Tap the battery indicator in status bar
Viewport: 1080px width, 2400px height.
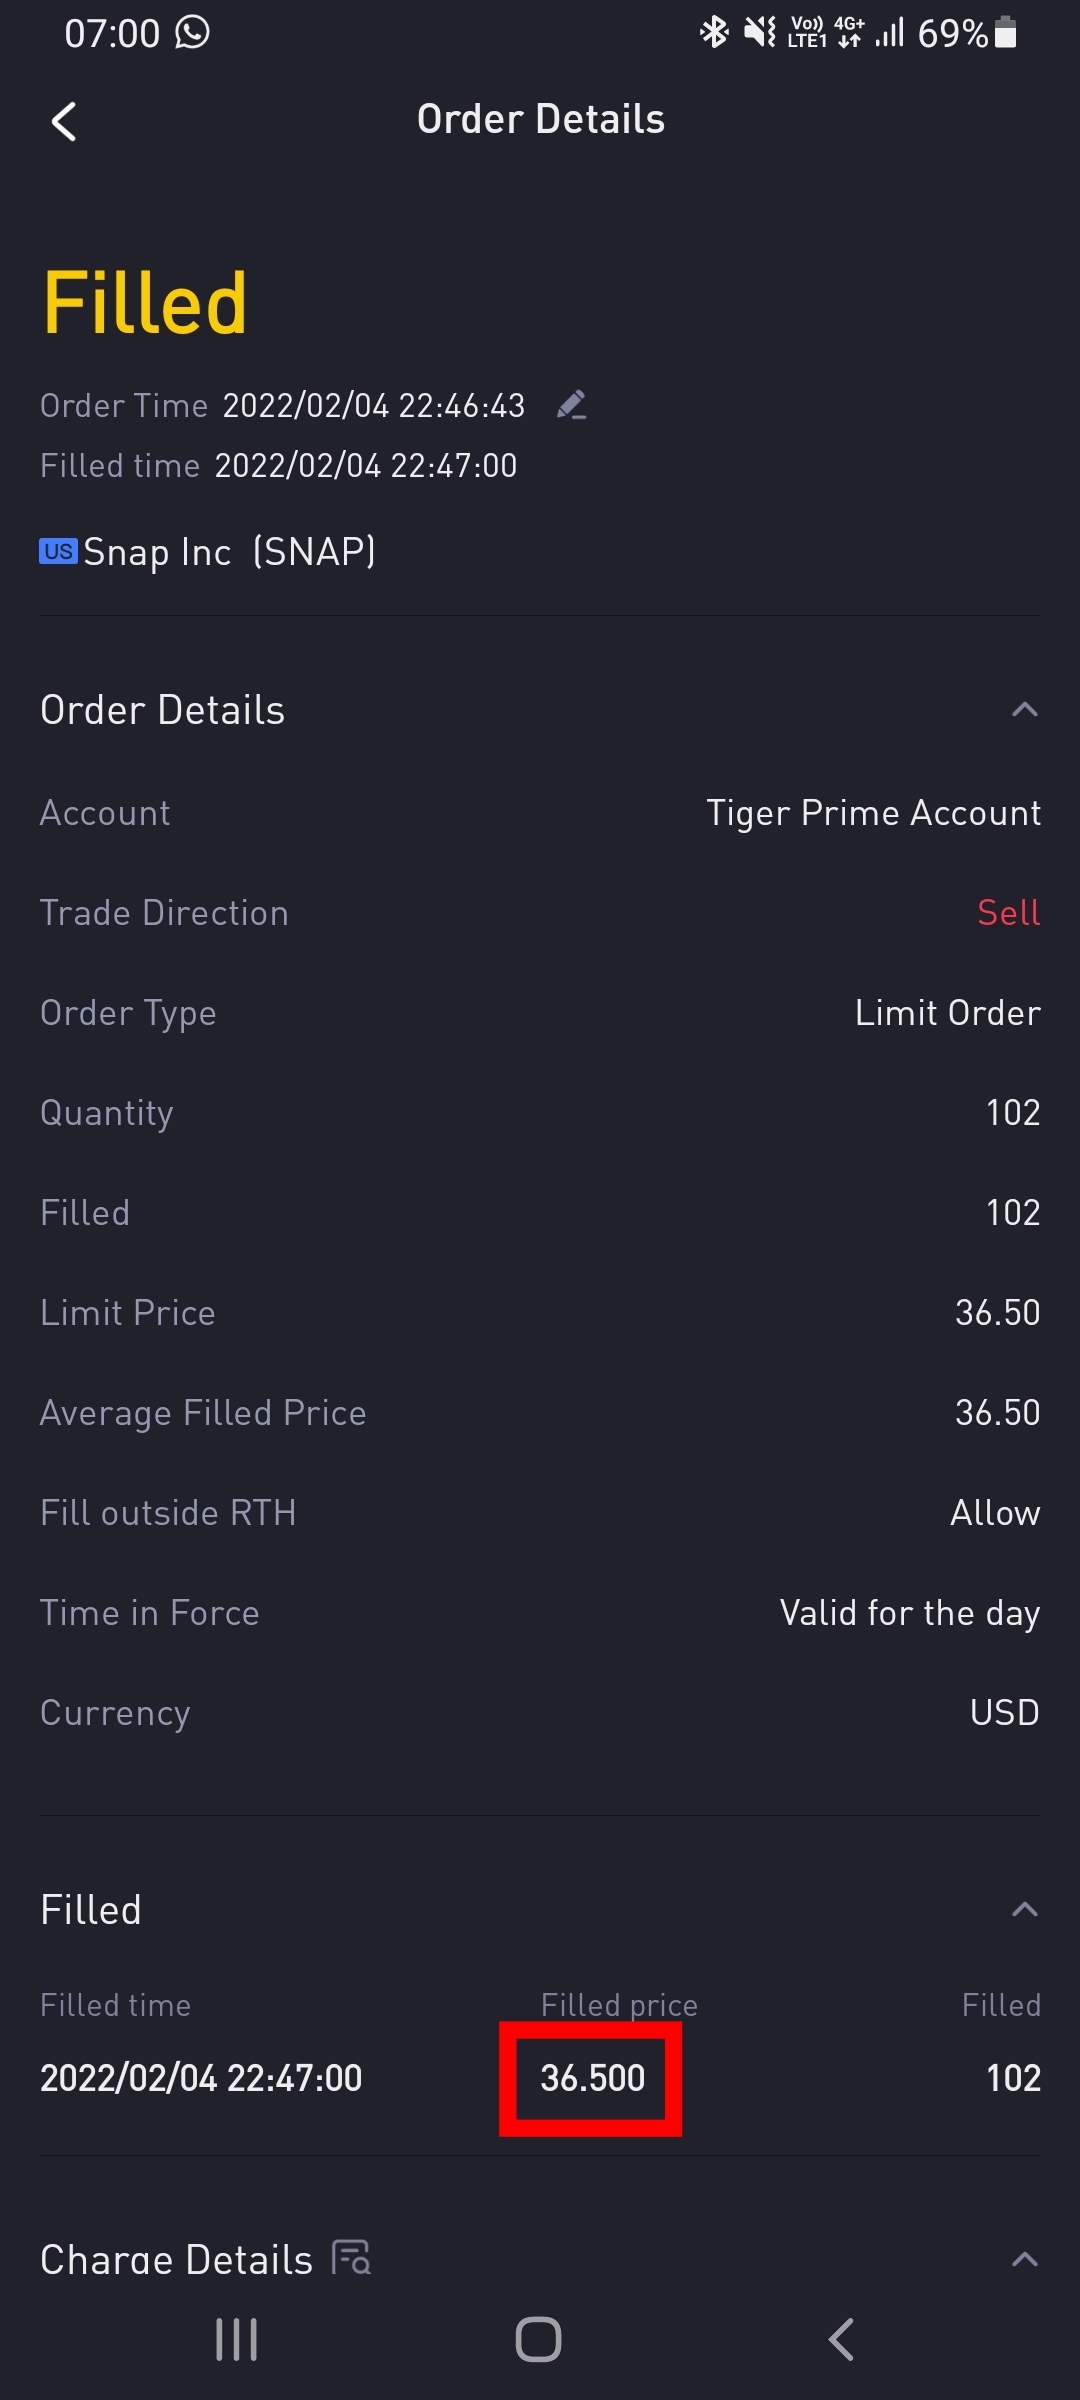(1006, 33)
